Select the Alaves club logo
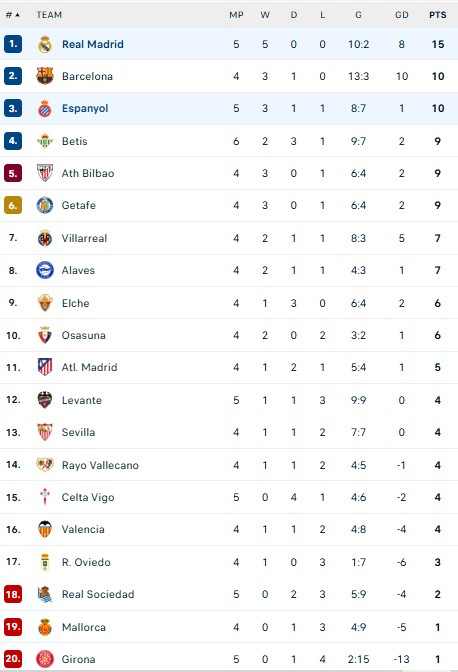Viewport: 458px width, 672px height. [45, 270]
